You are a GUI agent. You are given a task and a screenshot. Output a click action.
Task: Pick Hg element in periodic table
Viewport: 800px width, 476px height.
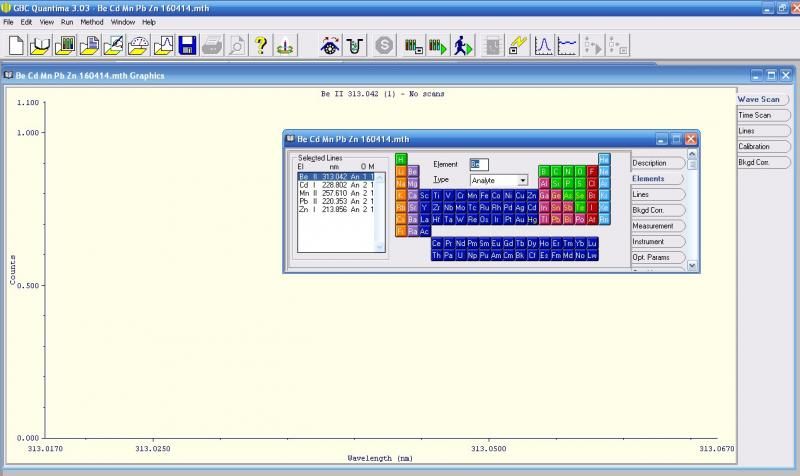click(x=532, y=219)
